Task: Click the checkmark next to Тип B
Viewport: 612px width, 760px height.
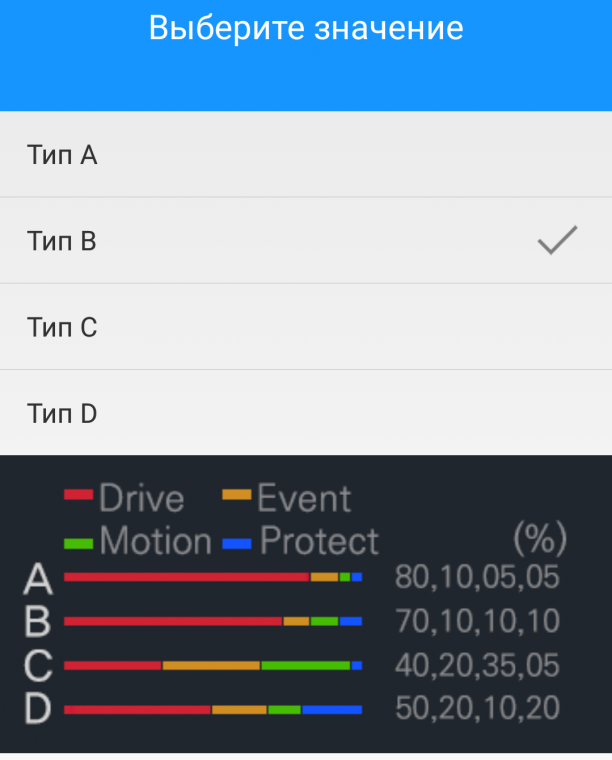Action: [557, 240]
